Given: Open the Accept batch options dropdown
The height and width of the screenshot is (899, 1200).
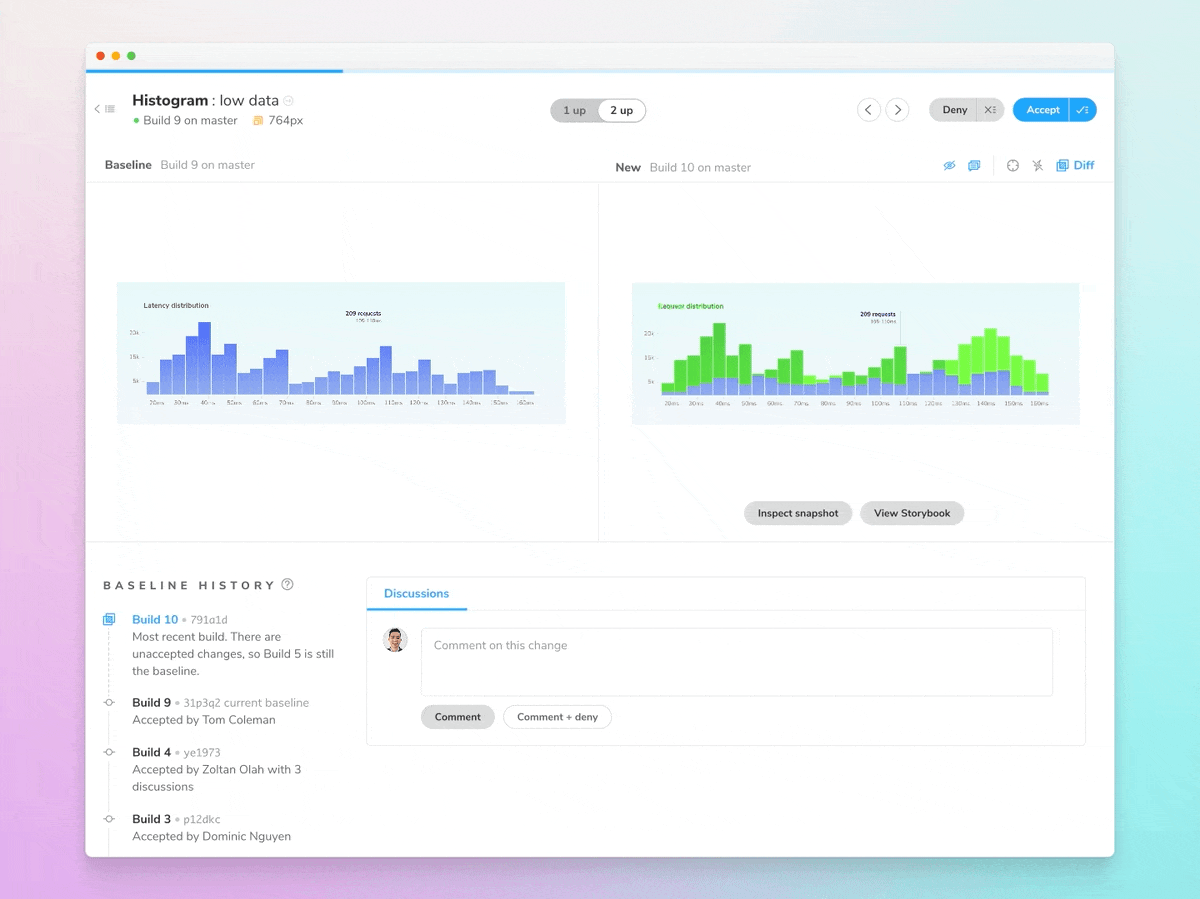Looking at the screenshot, I should click(1083, 110).
